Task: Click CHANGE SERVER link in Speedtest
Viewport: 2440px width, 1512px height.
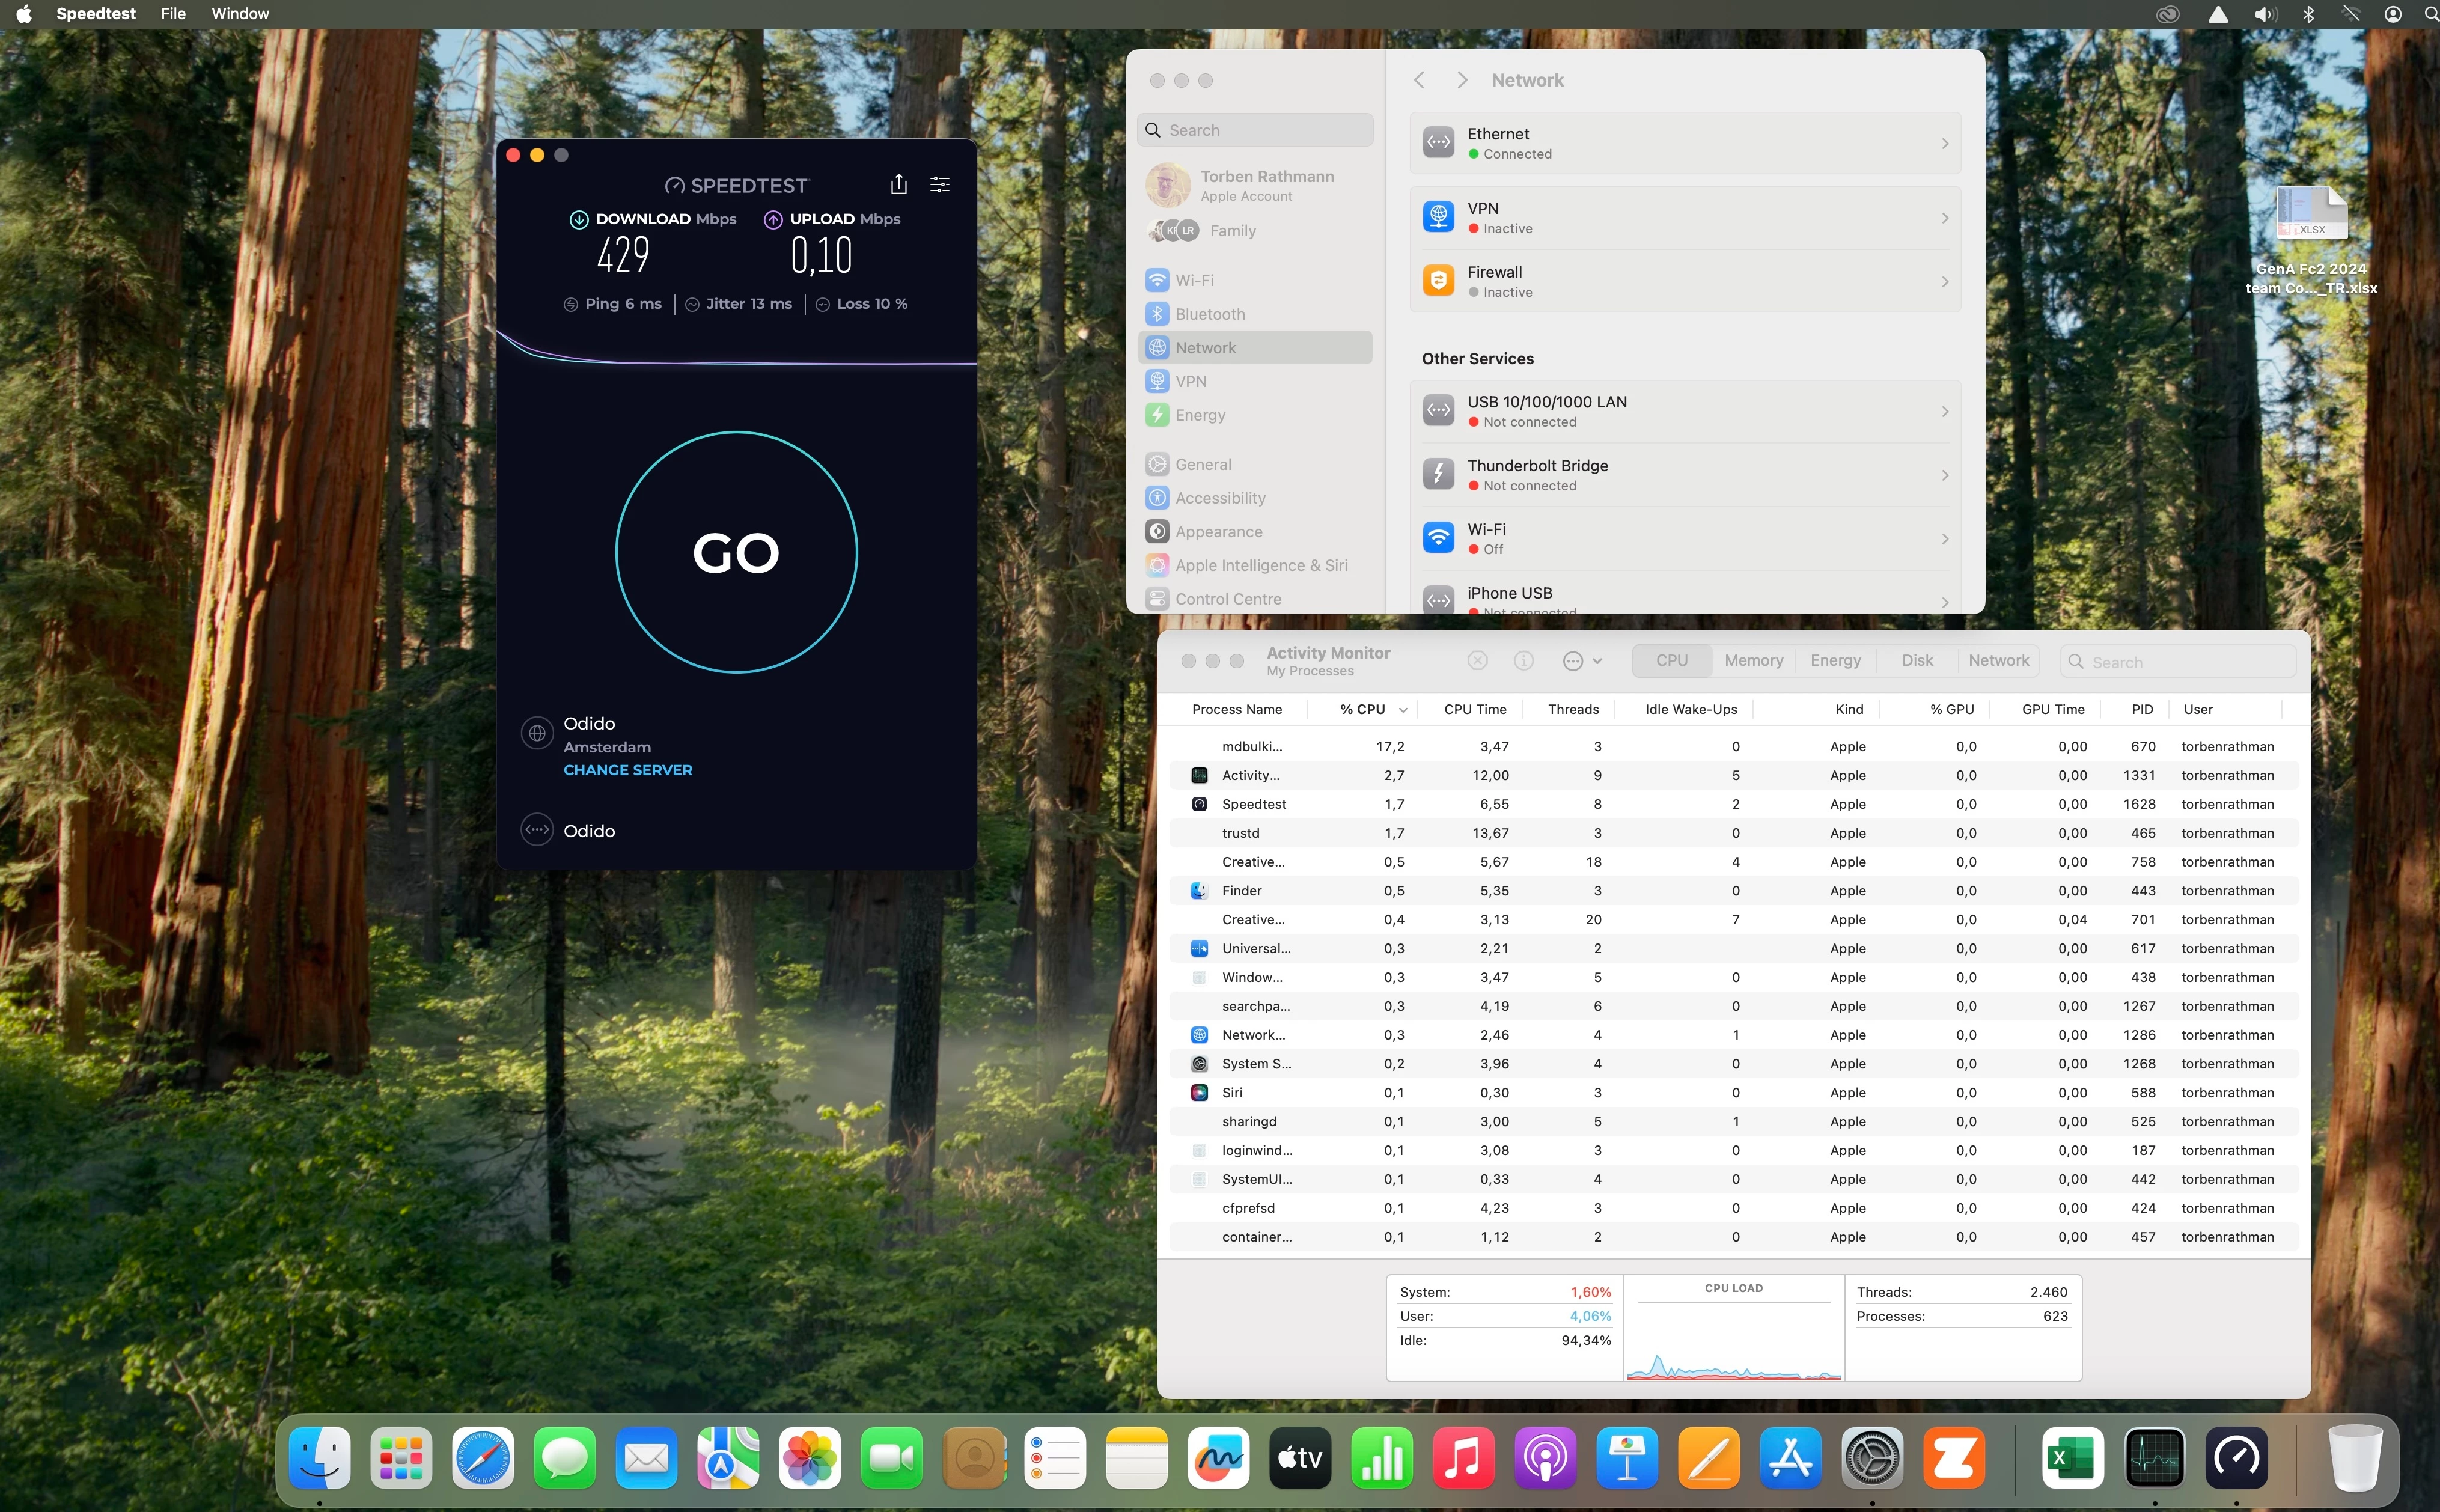Action: pos(627,770)
